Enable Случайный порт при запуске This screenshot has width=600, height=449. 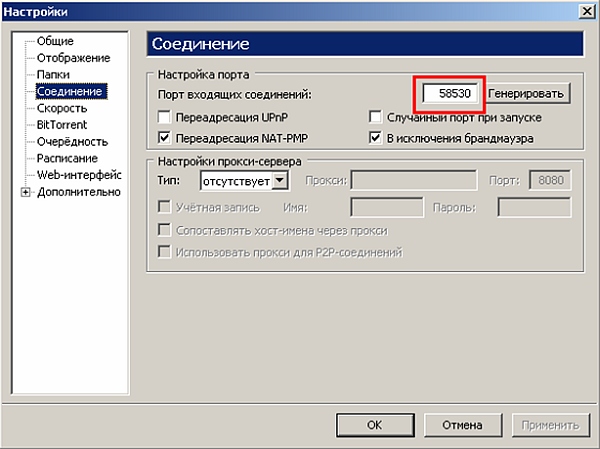click(x=376, y=117)
